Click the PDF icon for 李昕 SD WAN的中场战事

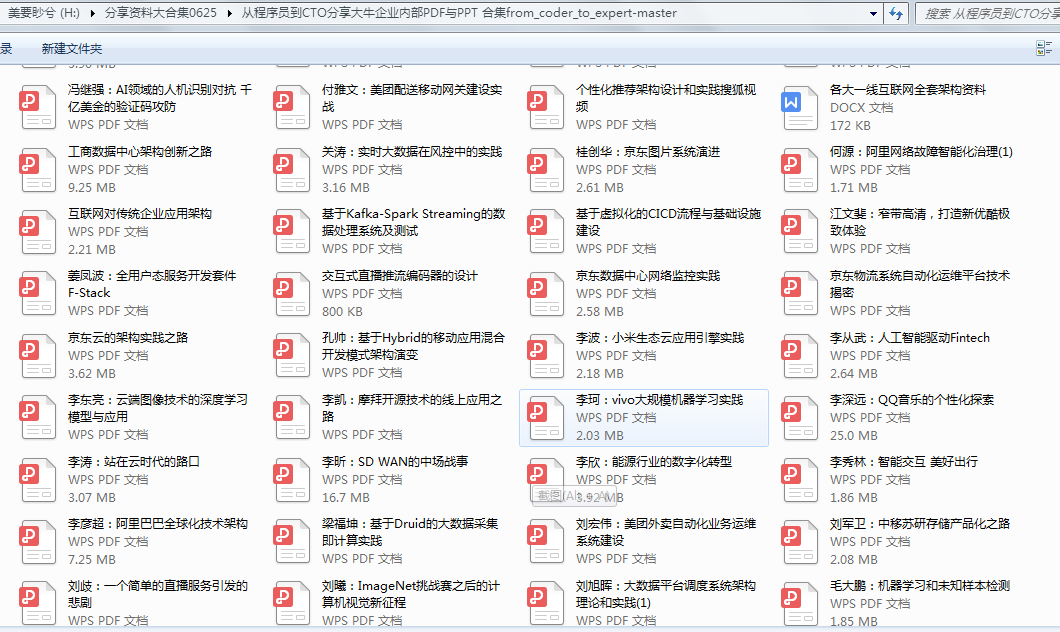[x=292, y=479]
